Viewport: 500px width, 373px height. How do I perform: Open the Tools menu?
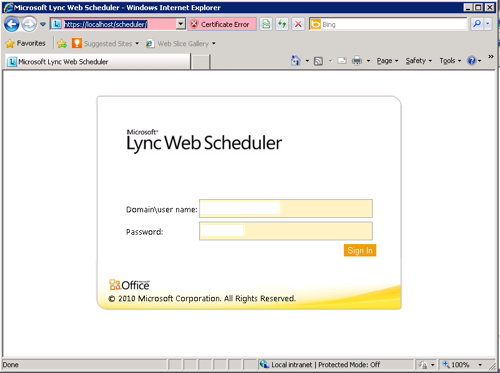click(x=450, y=61)
